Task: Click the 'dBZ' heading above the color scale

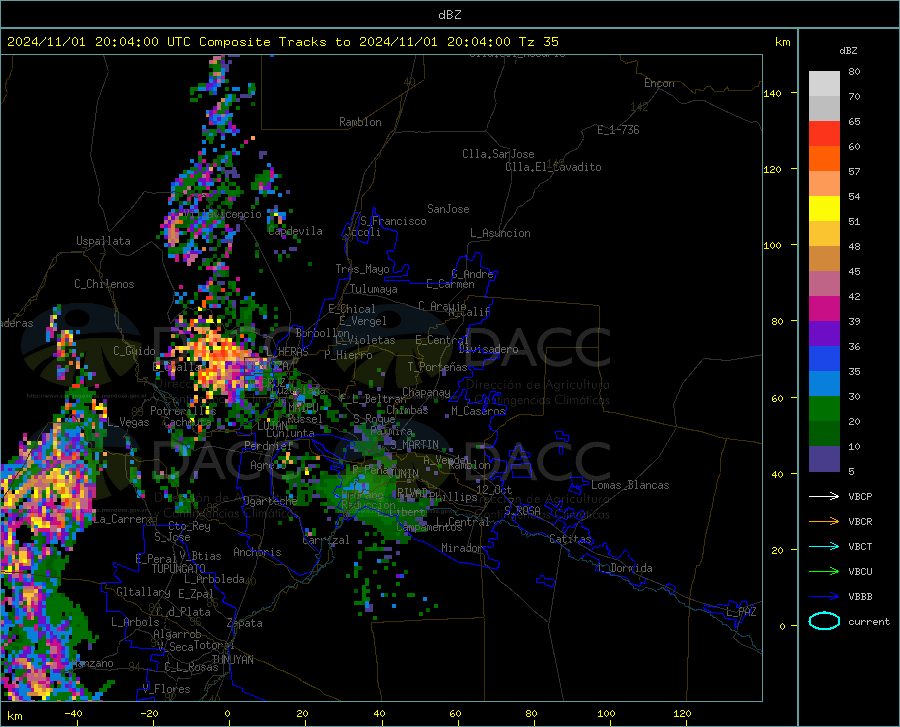Action: click(x=848, y=50)
